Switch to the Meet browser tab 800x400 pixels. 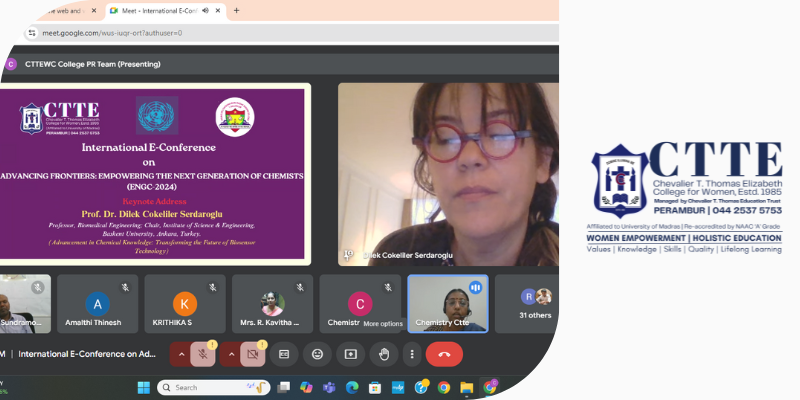click(166, 11)
